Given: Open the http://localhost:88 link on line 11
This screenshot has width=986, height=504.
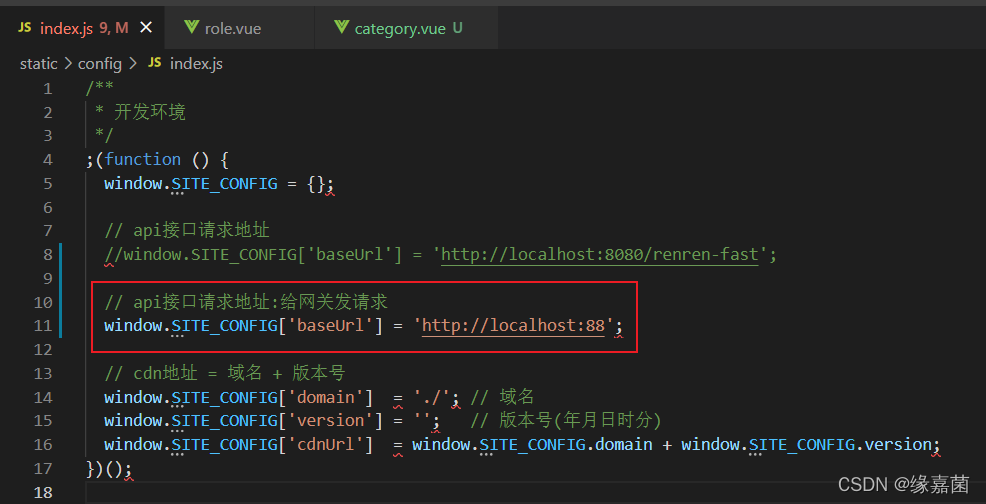Looking at the screenshot, I should tap(513, 325).
